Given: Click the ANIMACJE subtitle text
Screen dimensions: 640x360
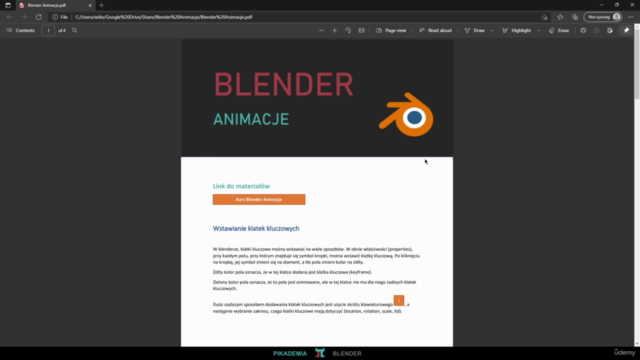Looking at the screenshot, I should pyautogui.click(x=251, y=120).
